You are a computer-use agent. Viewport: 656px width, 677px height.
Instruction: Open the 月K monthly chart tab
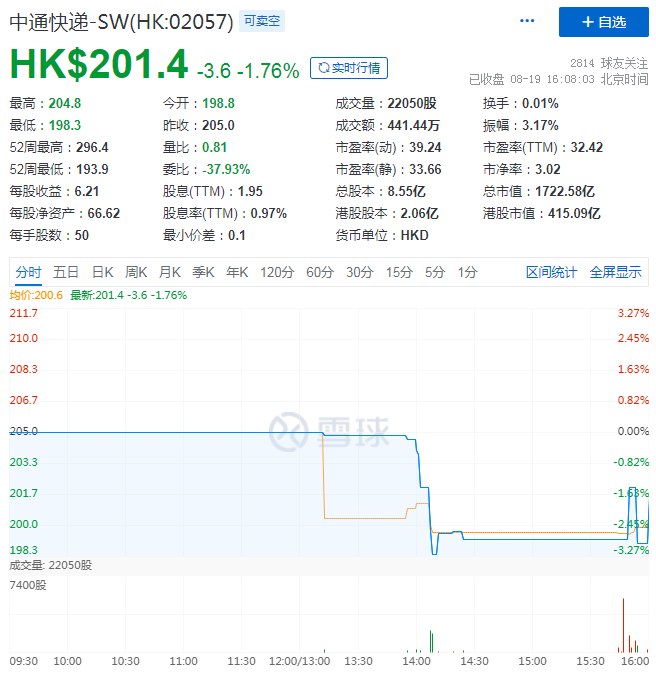click(x=170, y=272)
